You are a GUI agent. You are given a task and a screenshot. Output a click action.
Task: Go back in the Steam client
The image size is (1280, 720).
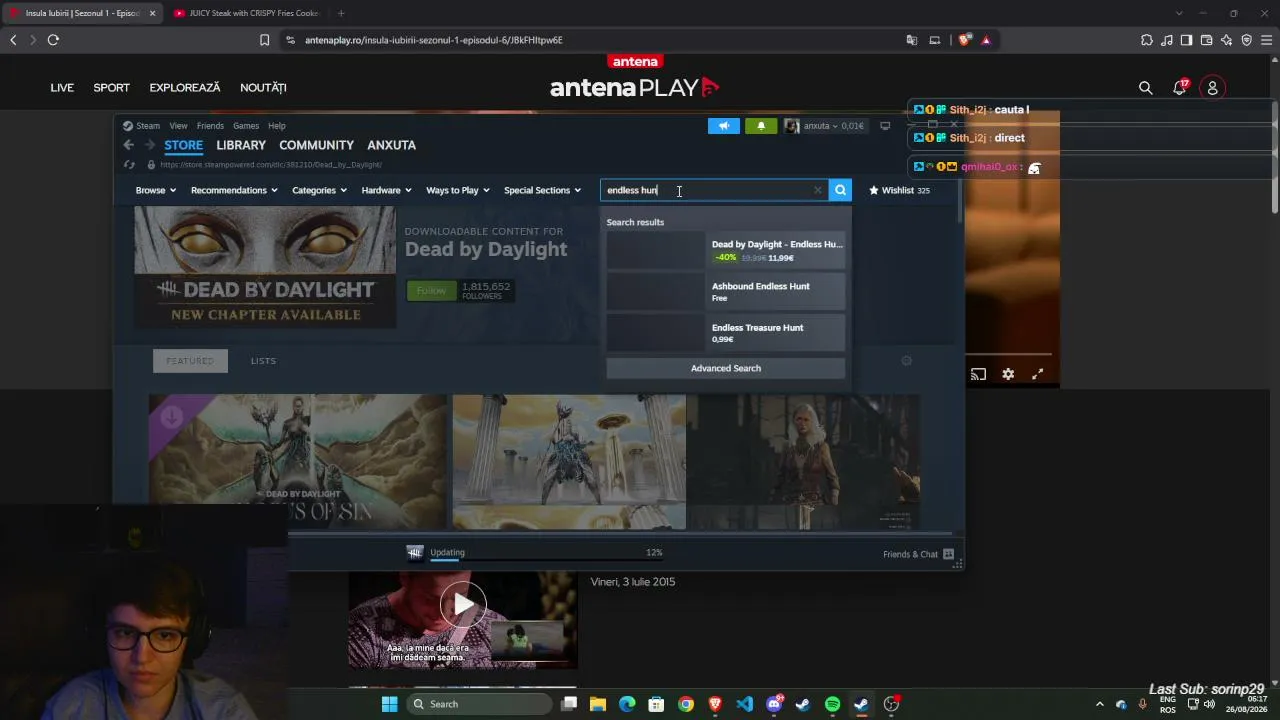tap(128, 145)
